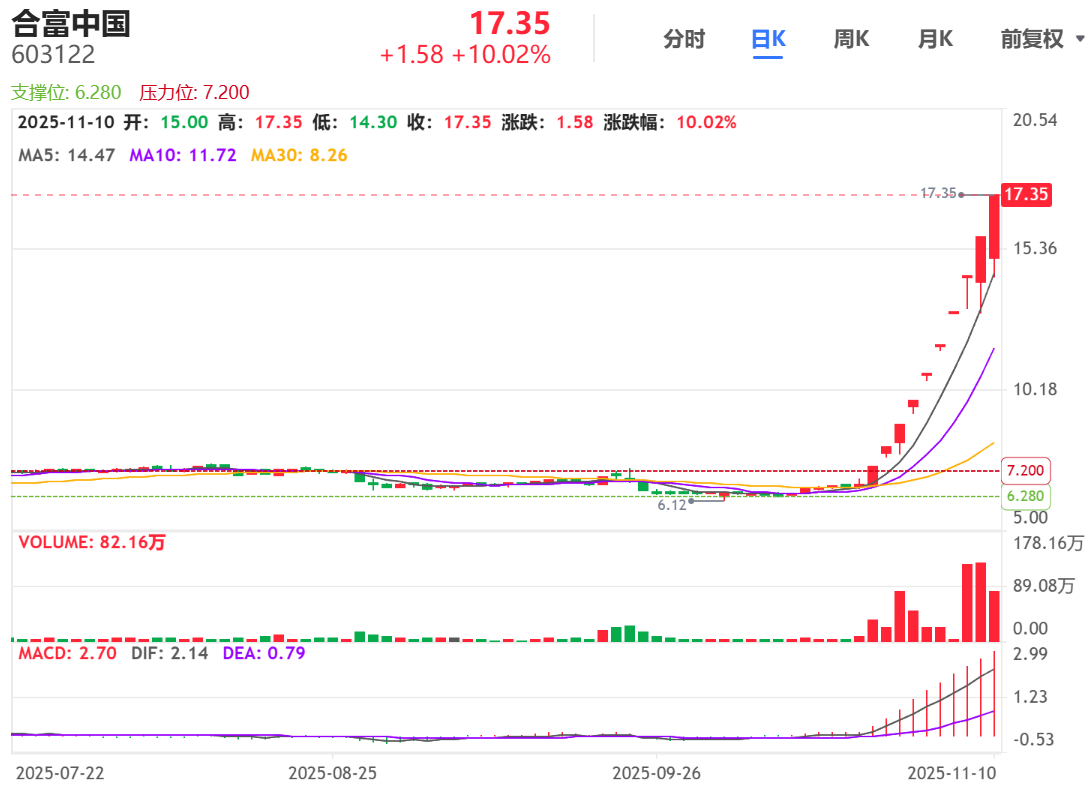Click the 17.35 high price marker on chart
The width and height of the screenshot is (1092, 792).
point(938,193)
